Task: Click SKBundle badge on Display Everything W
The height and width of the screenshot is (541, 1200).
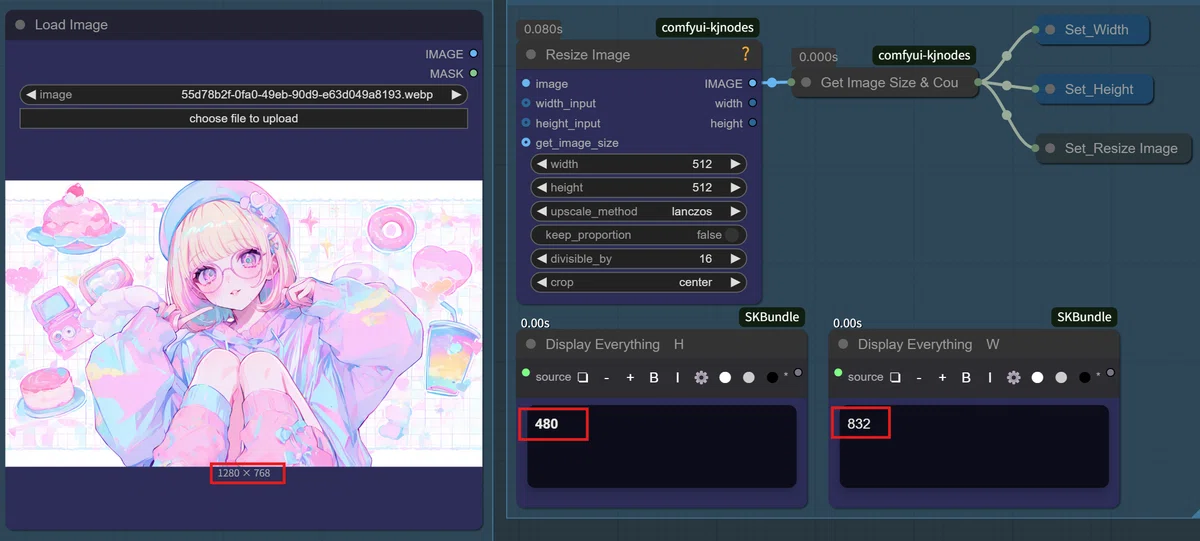Action: click(1084, 317)
